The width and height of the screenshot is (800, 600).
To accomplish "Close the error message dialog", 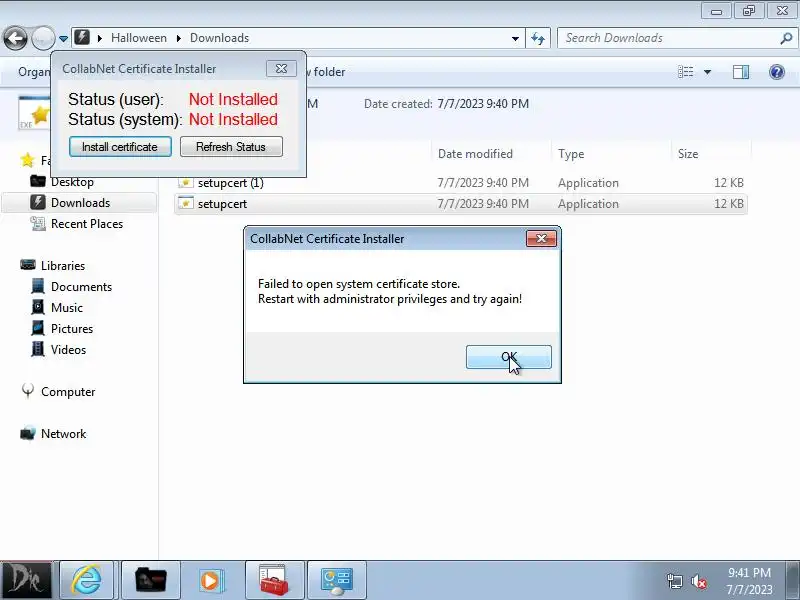I will tap(541, 238).
